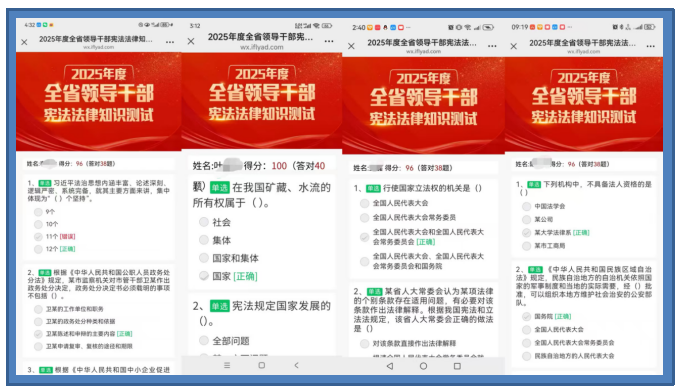
Task: Tap the red banner in the 3:12 screenshot
Action: click(x=262, y=101)
